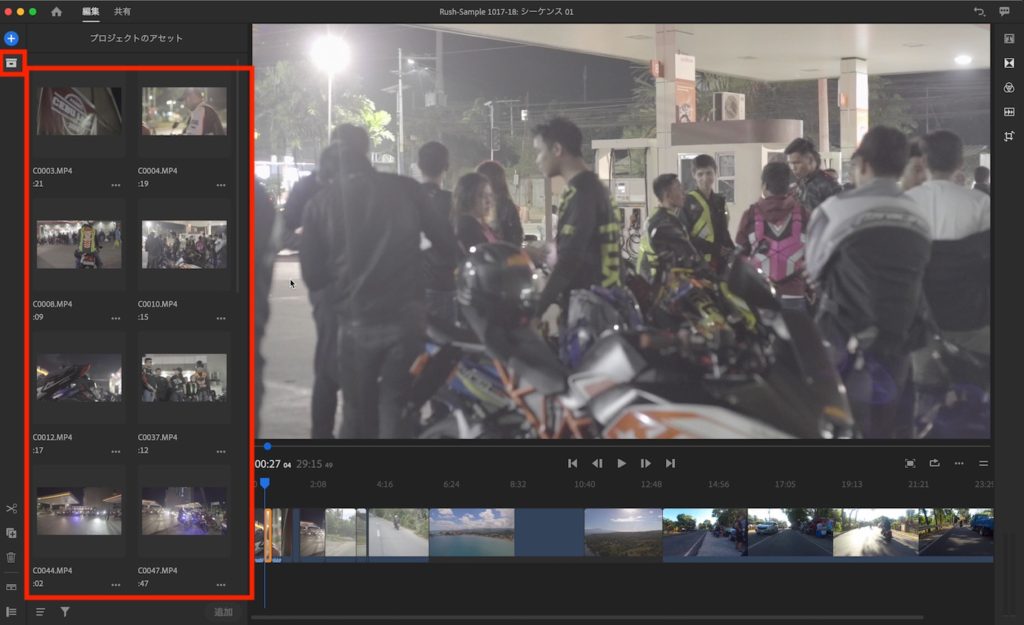Open the Titles panel in right sidebar
This screenshot has height=625, width=1024.
click(1009, 39)
